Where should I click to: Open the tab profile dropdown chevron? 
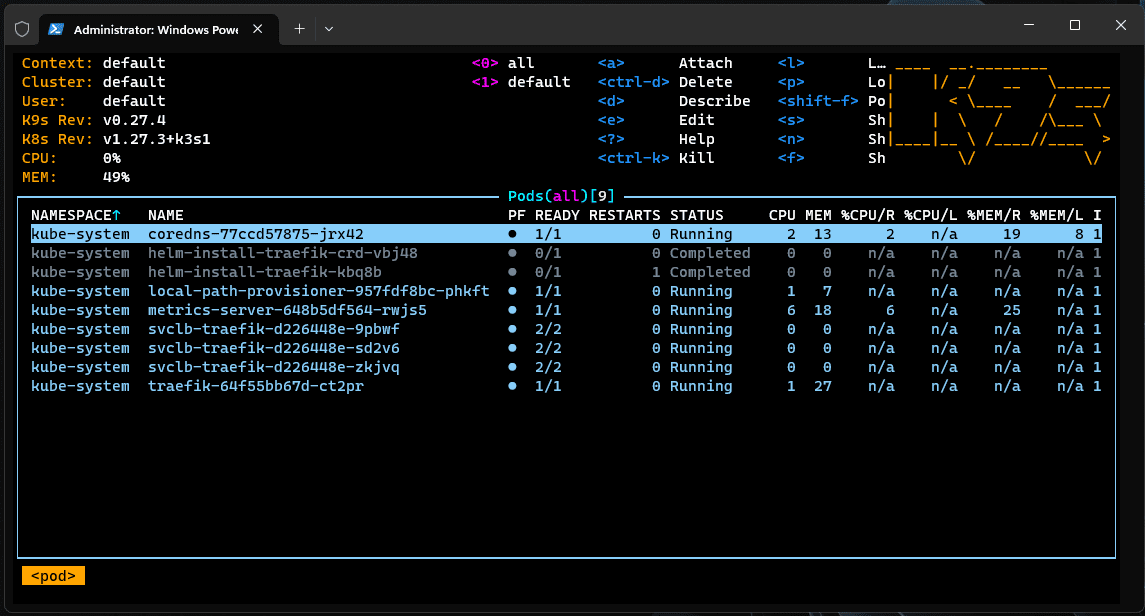click(x=329, y=29)
